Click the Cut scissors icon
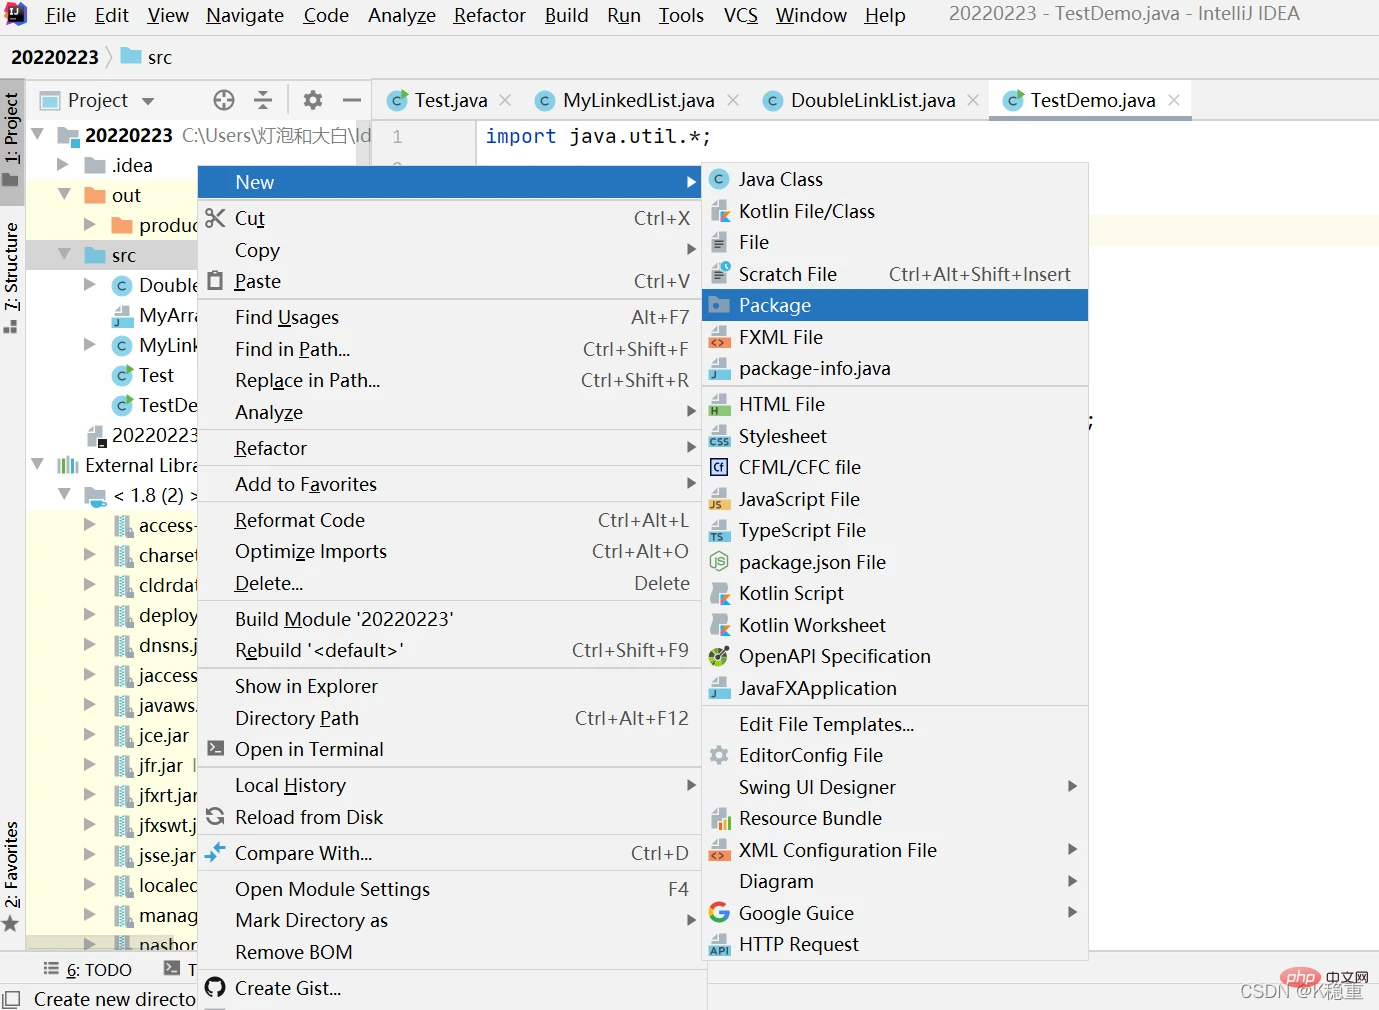1379x1010 pixels. 215,218
